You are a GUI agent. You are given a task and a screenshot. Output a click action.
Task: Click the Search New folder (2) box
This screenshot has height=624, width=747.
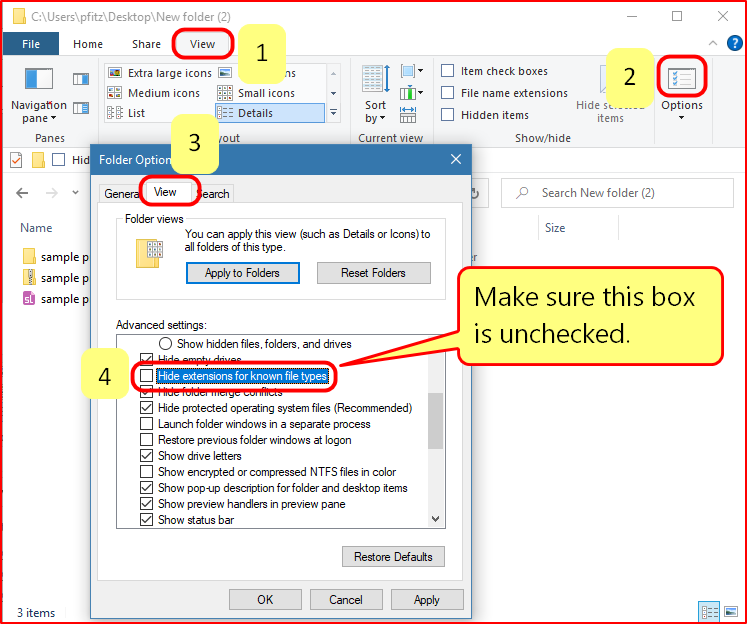pos(617,193)
